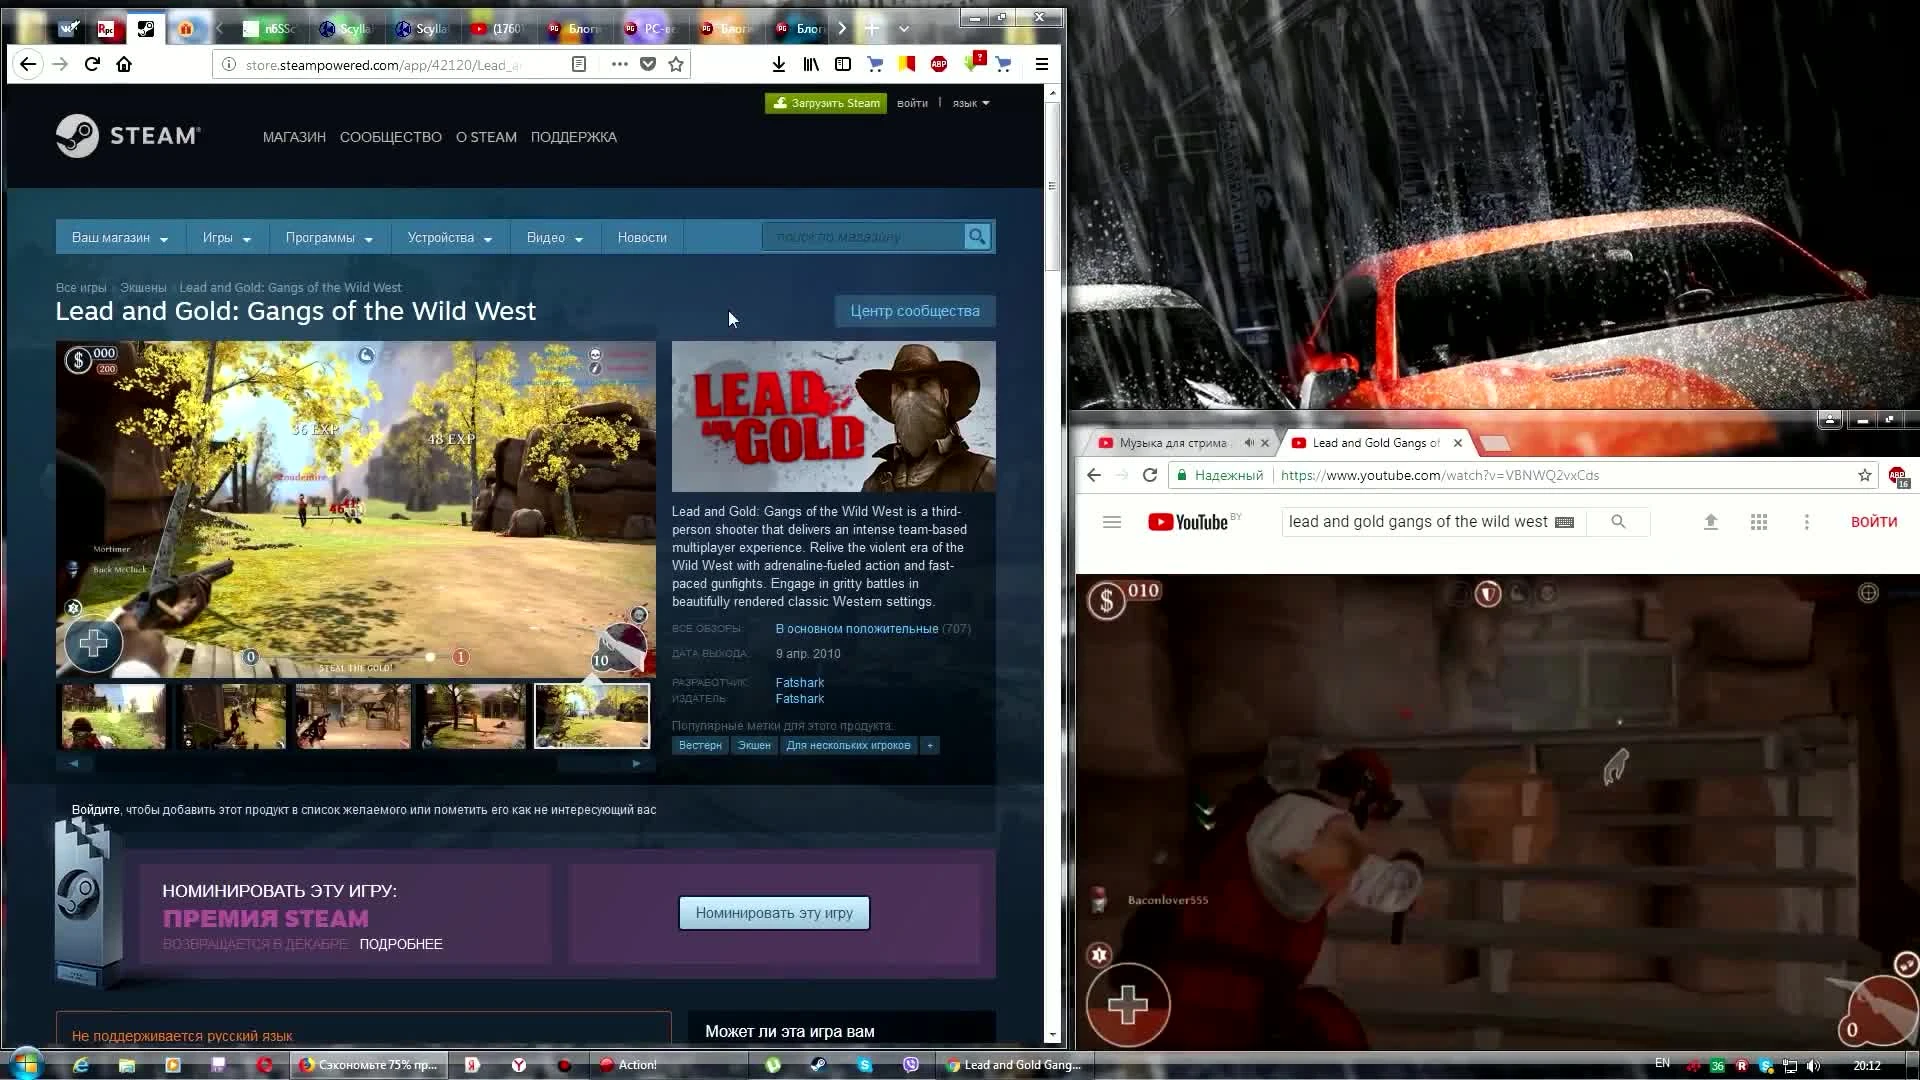Open the 'Центр сообщества' community hub link
Viewport: 1920px width, 1080px height.
point(914,311)
